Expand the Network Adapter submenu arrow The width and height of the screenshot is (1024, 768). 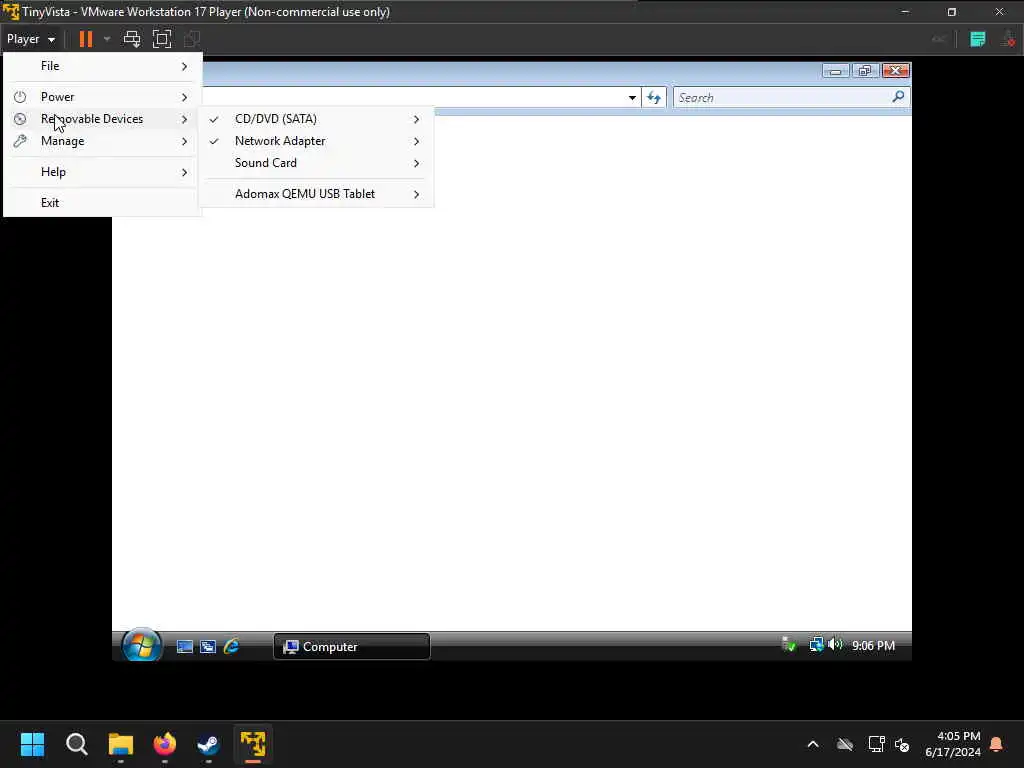coord(416,141)
